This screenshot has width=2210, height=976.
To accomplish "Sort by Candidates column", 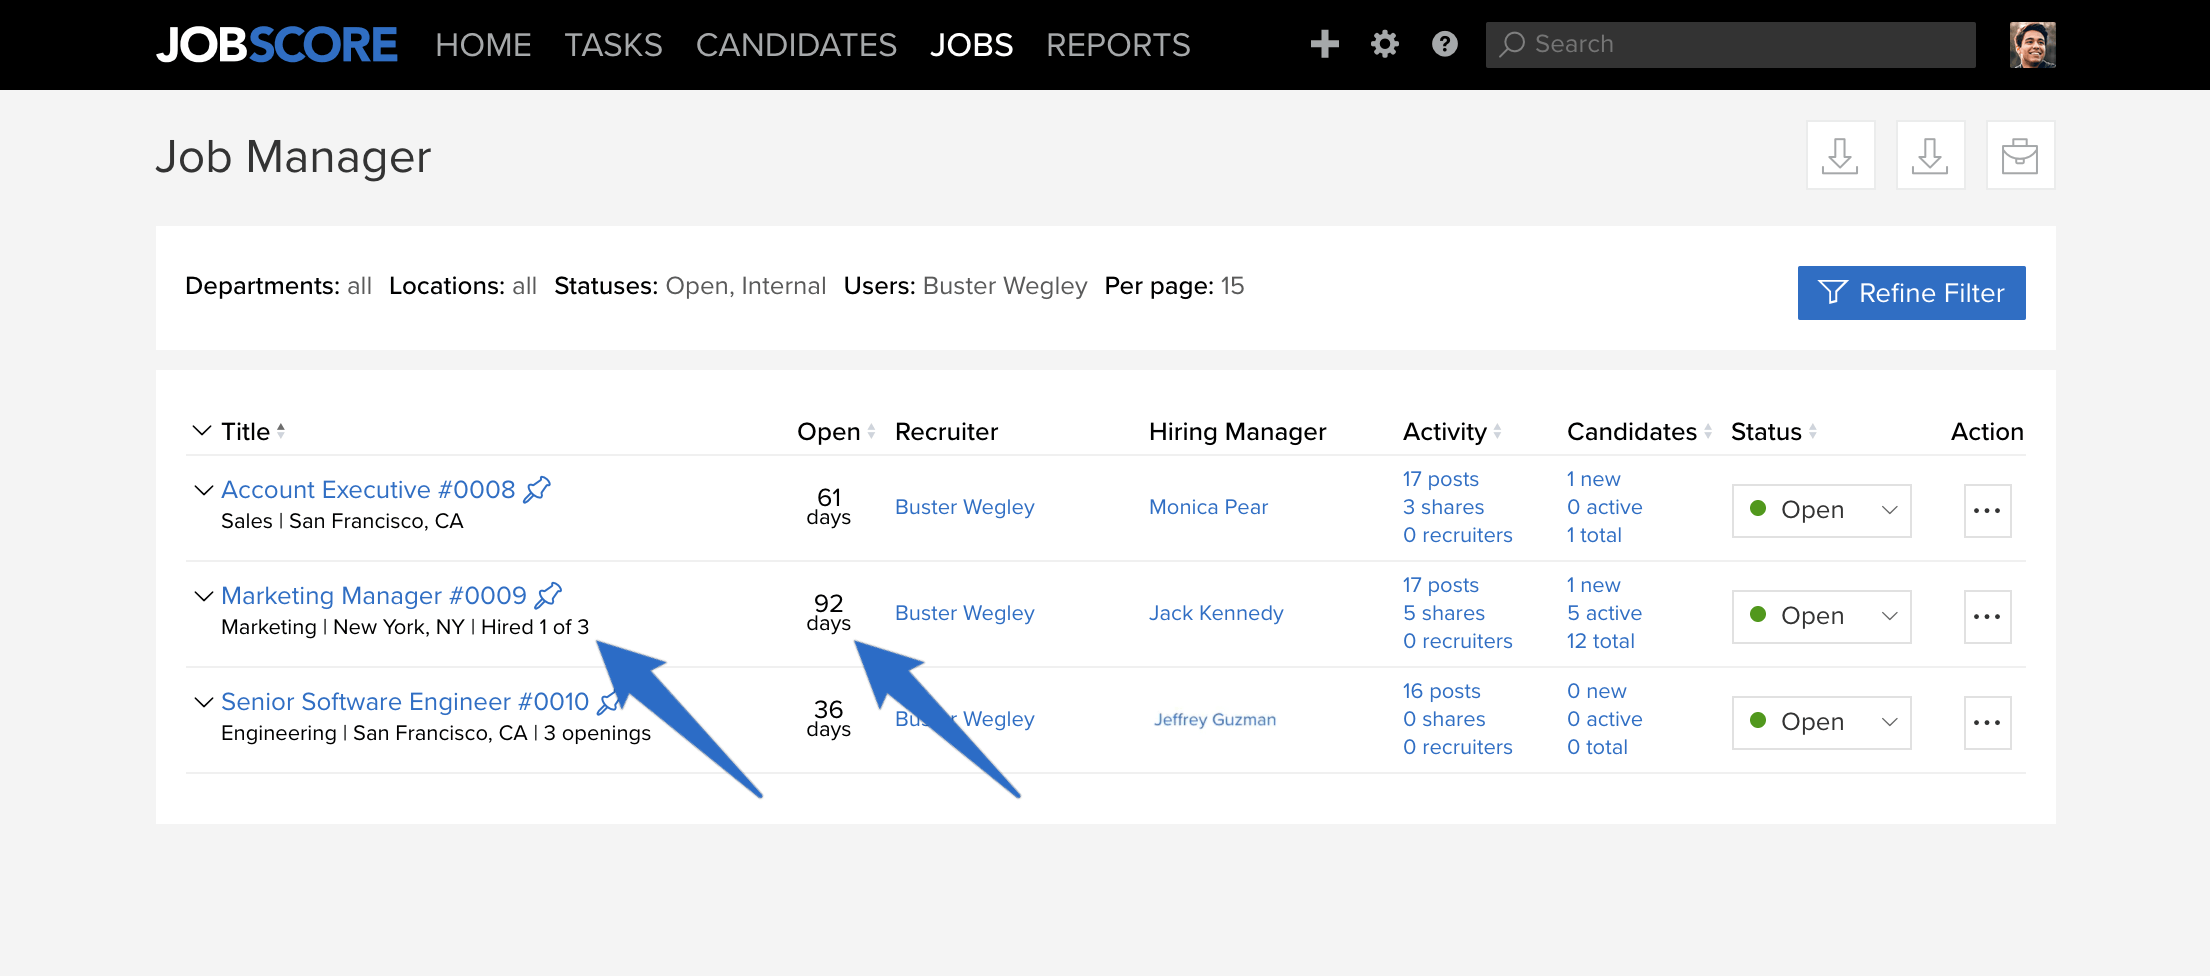I will pyautogui.click(x=1708, y=431).
